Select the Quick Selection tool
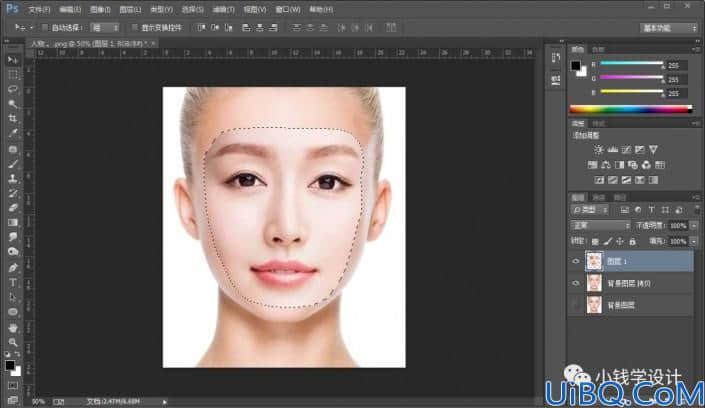This screenshot has height=408, width=705. point(13,104)
